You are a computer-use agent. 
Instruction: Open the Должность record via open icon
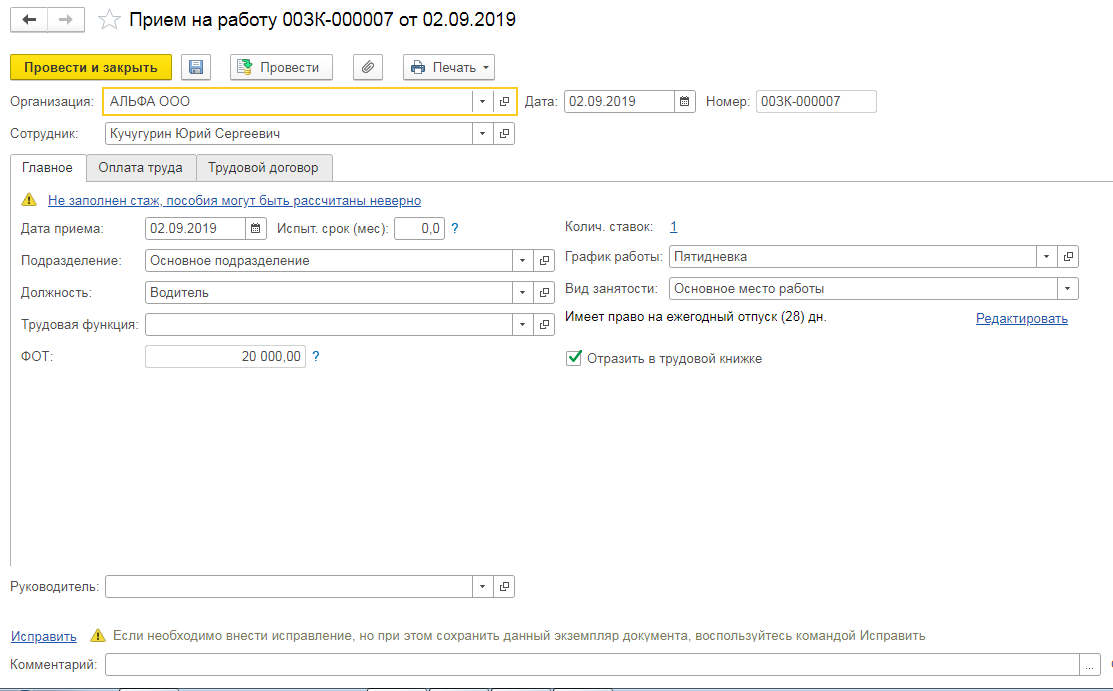544,293
